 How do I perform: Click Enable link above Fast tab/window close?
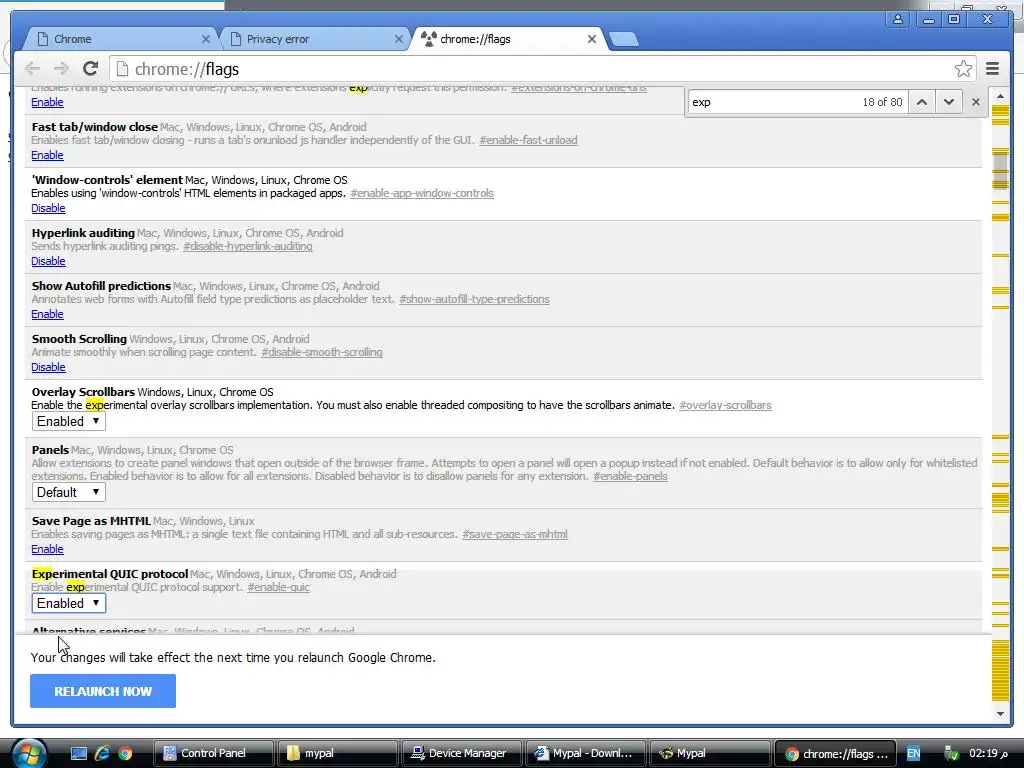47,103
